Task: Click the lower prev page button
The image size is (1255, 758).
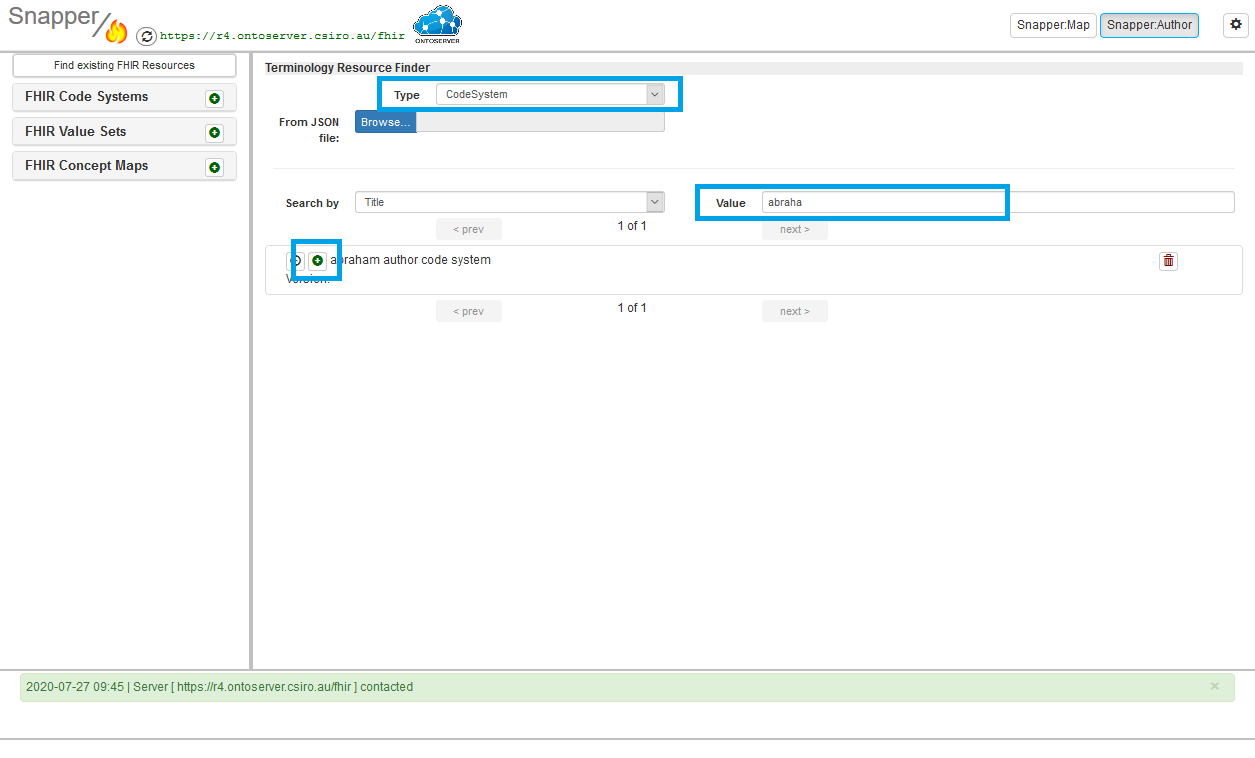Action: click(469, 311)
